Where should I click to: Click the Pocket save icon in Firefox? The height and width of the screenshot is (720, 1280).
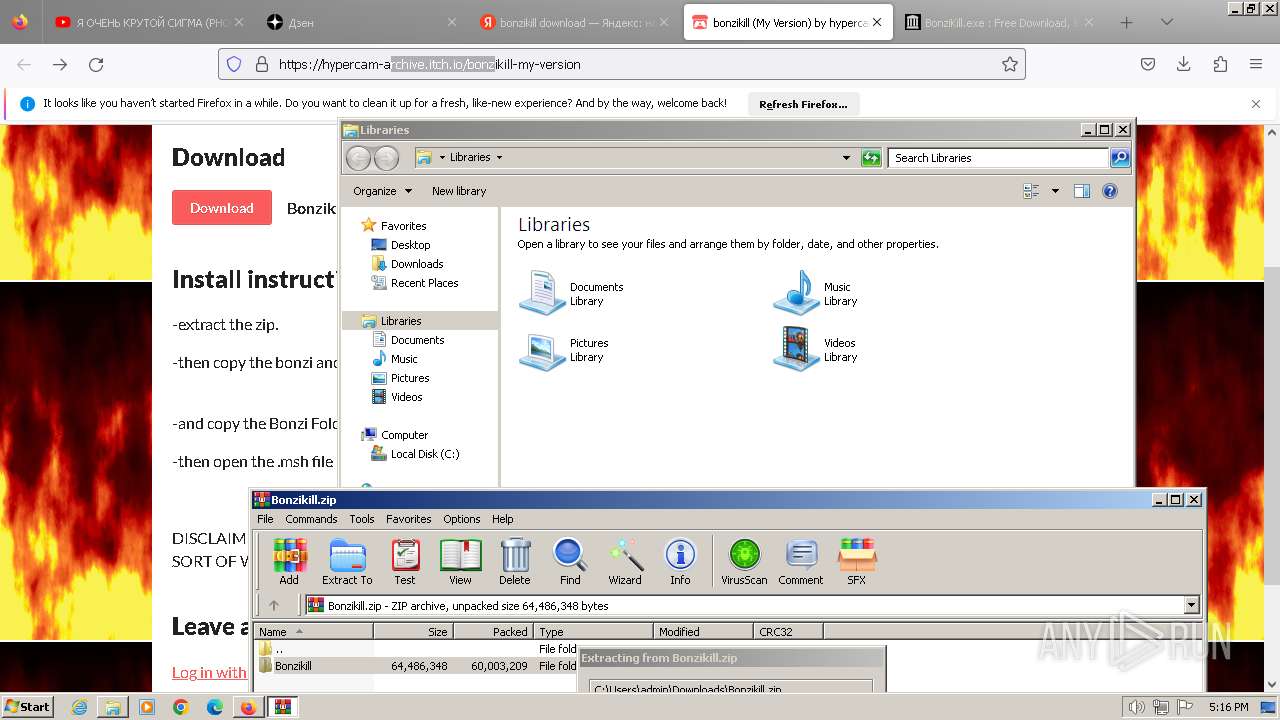coord(1148,64)
